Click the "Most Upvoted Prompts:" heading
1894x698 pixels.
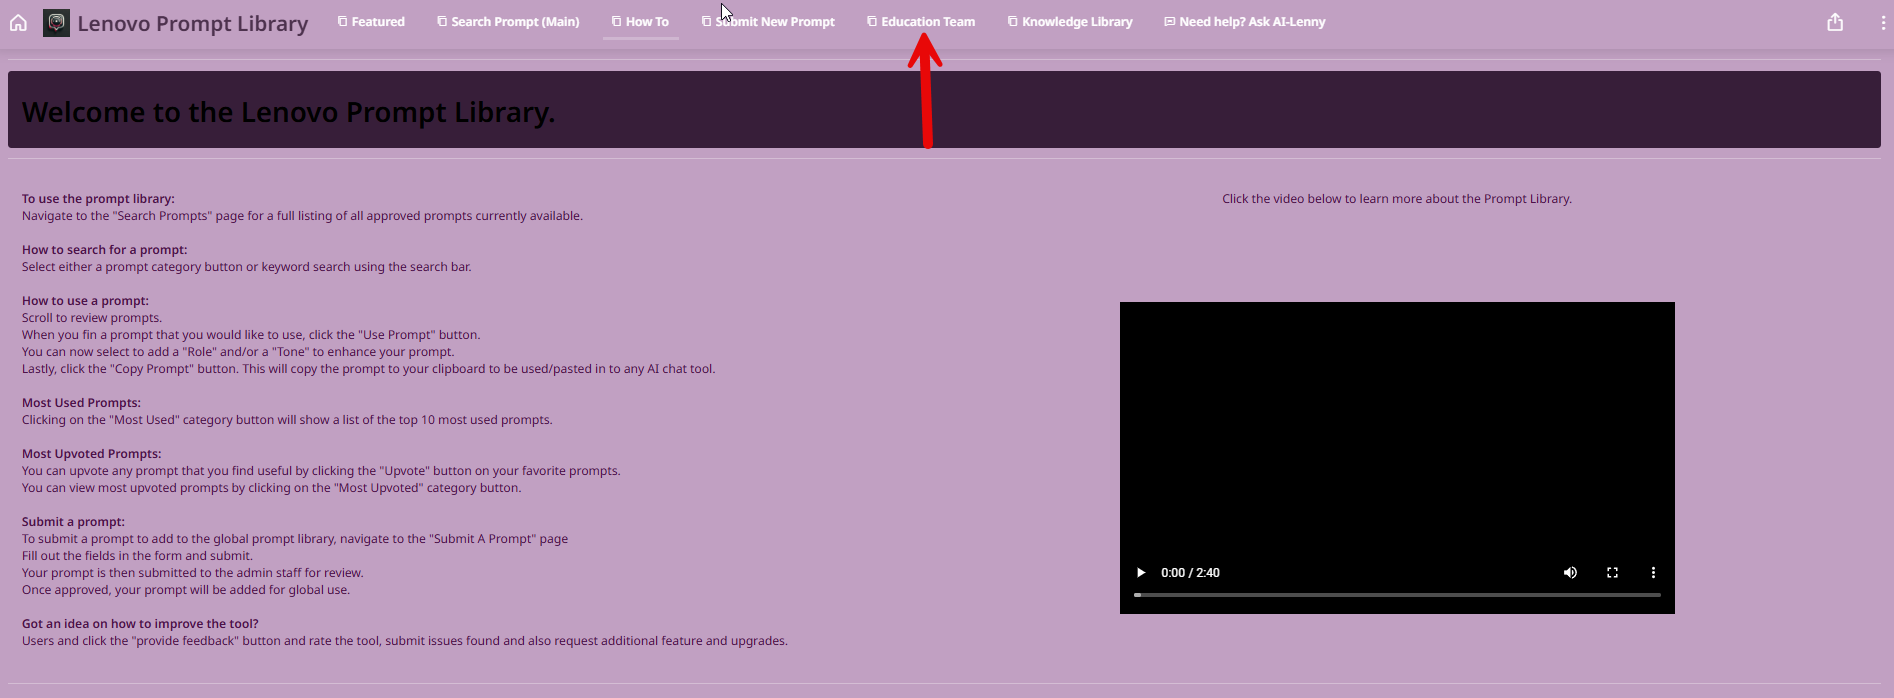(x=91, y=454)
